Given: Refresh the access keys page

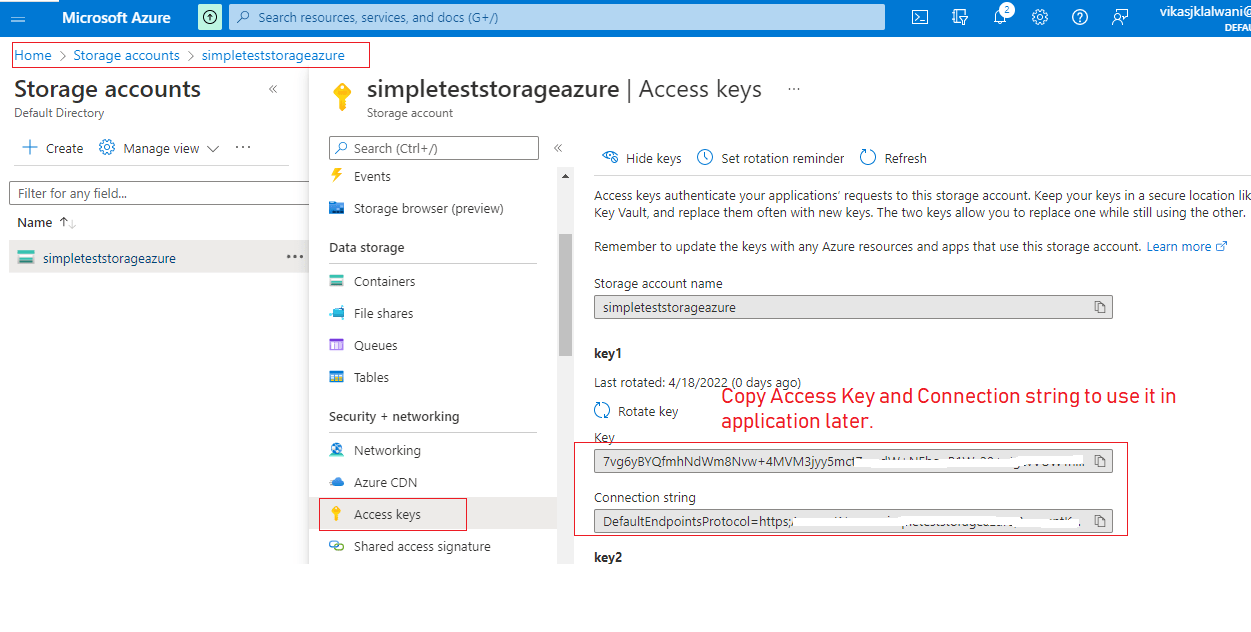Looking at the screenshot, I should (893, 158).
